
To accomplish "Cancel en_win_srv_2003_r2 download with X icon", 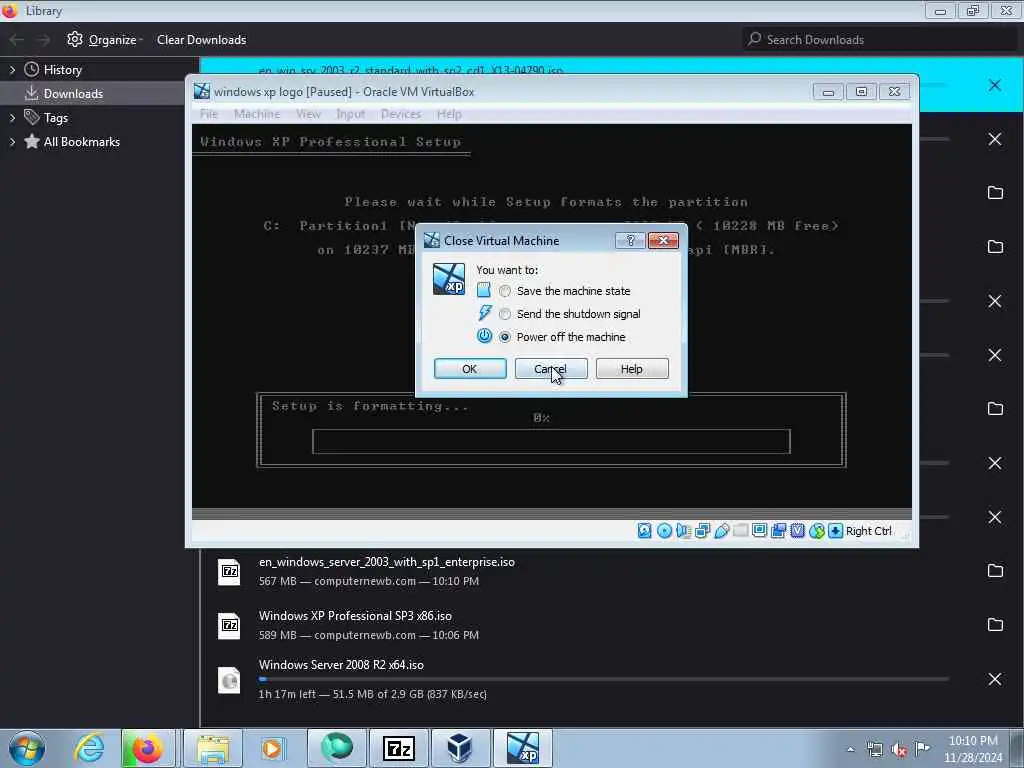I will pos(995,85).
